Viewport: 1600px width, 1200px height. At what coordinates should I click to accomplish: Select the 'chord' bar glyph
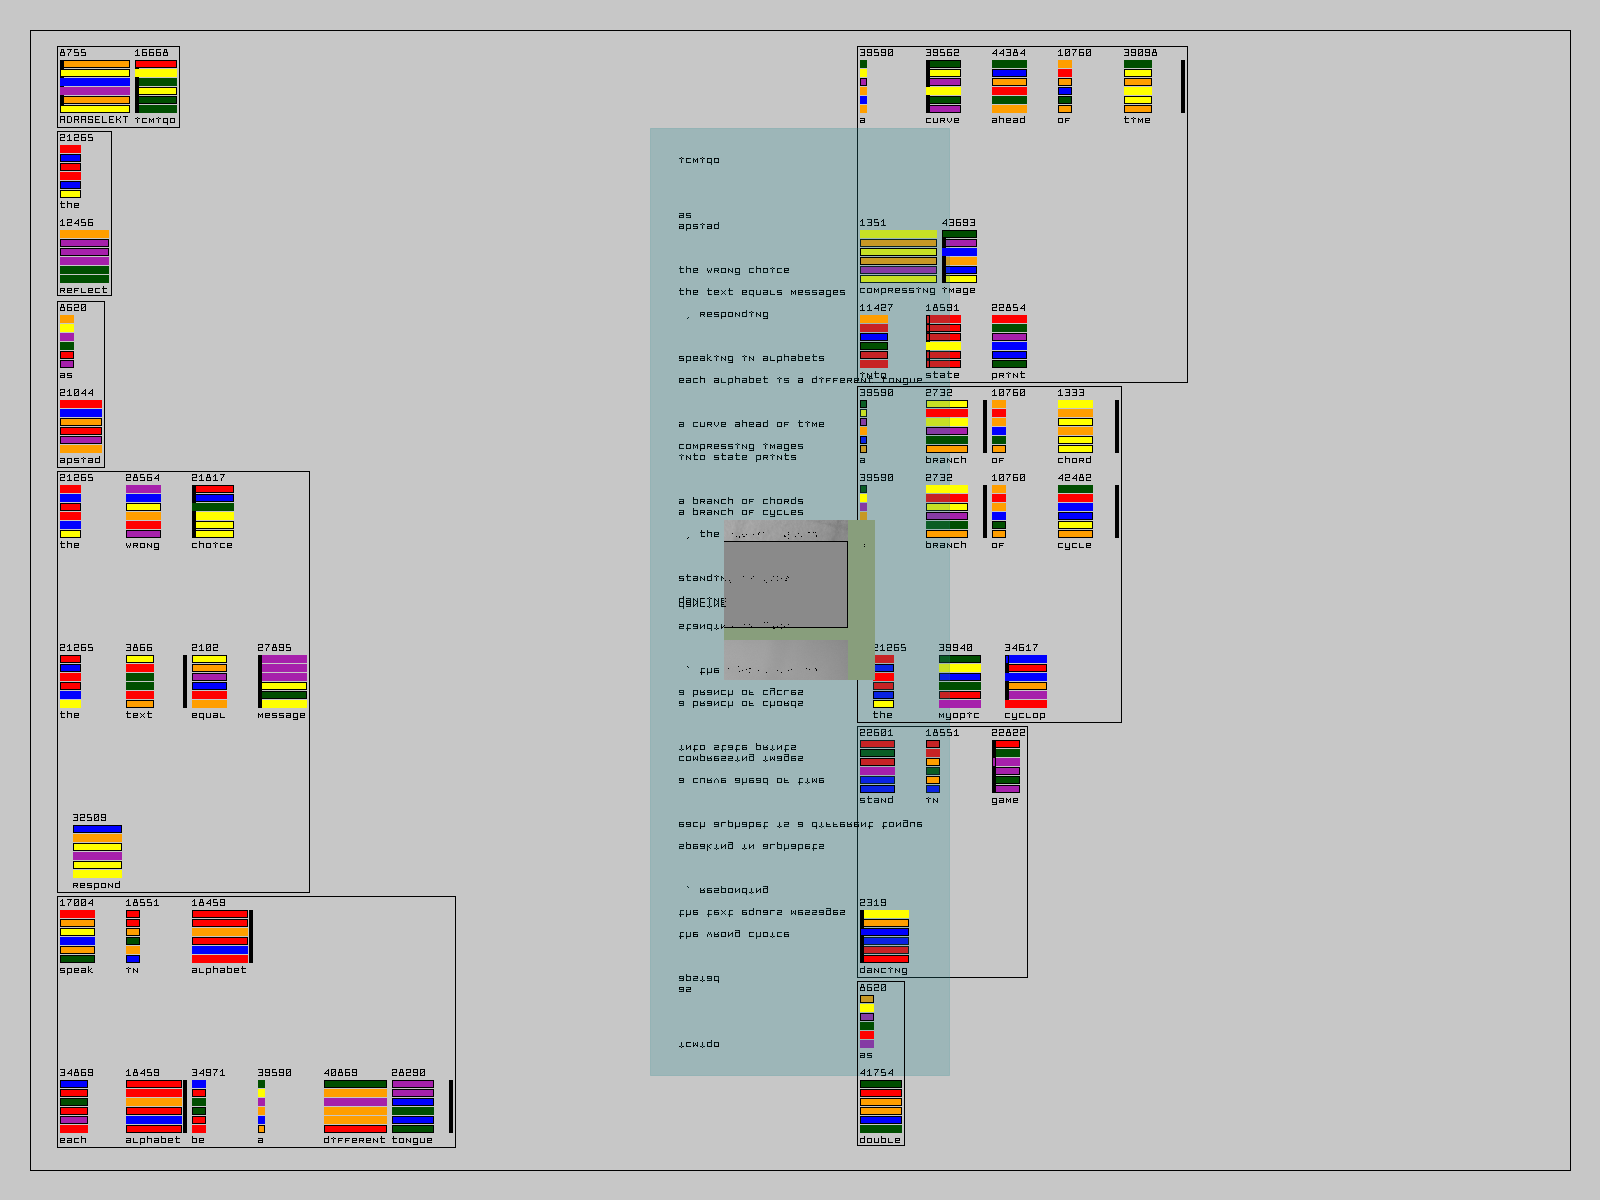point(1075,426)
